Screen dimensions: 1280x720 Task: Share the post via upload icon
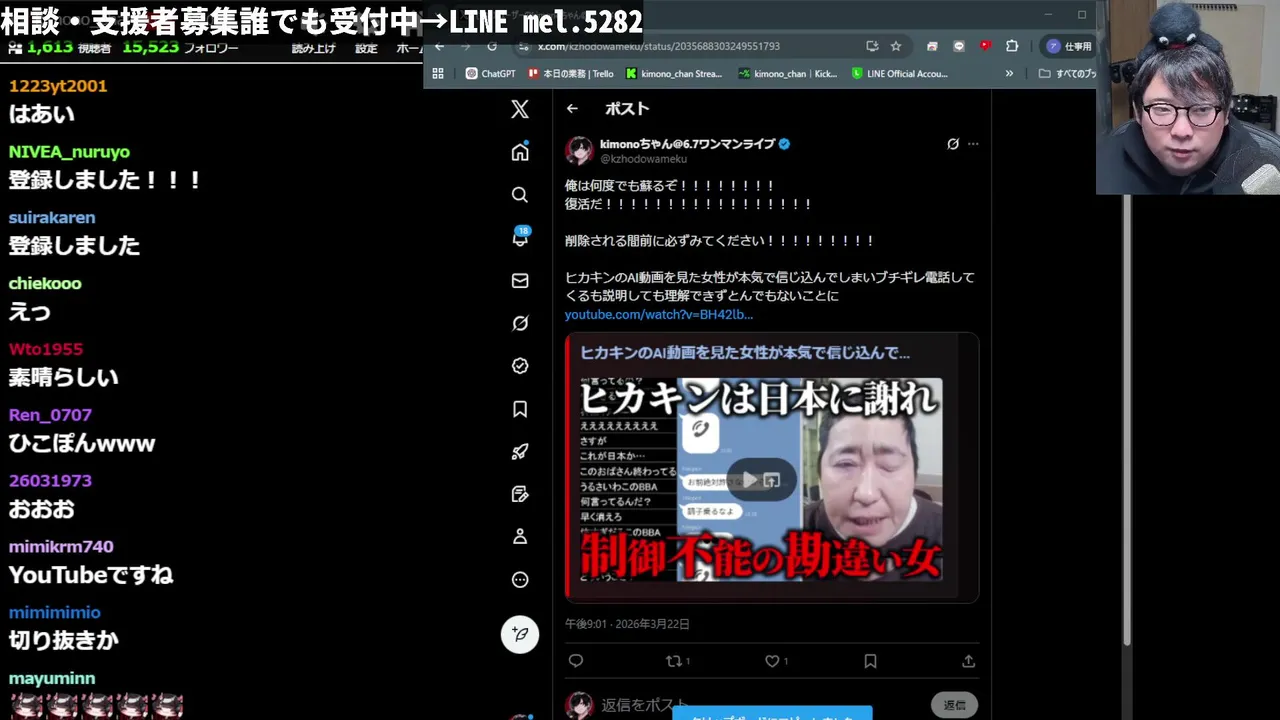point(968,661)
